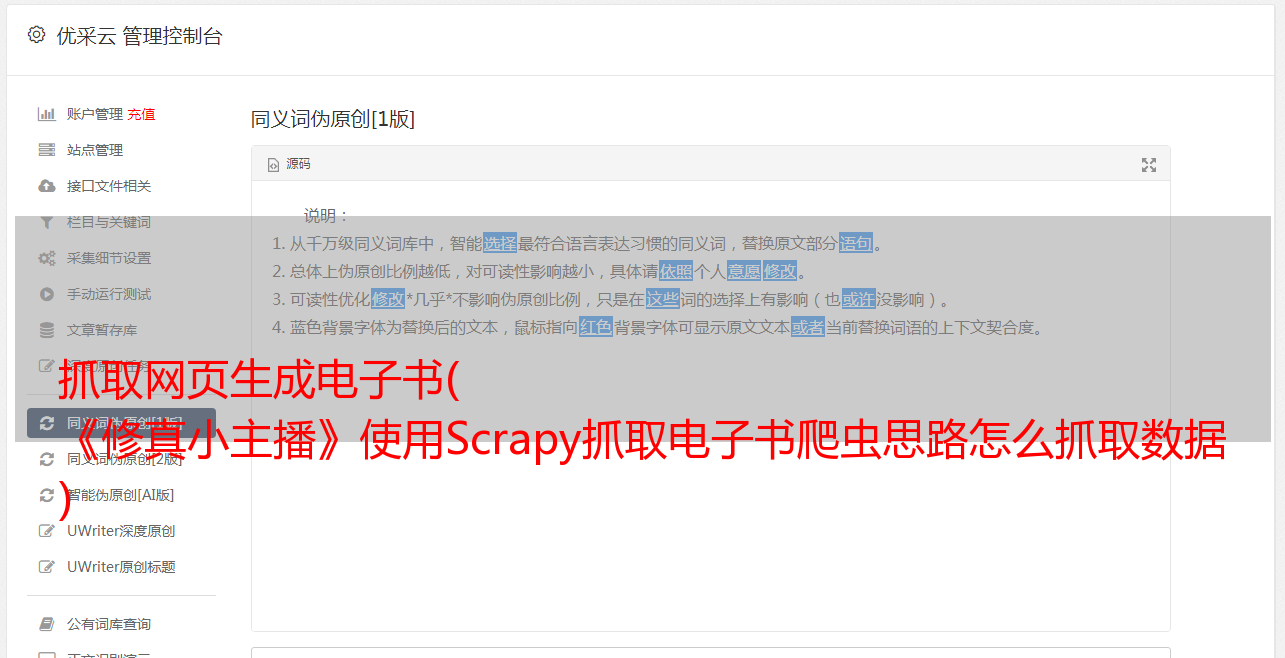Click the 源码 source code button
Screen dimensions: 1285x658
pyautogui.click(x=289, y=164)
